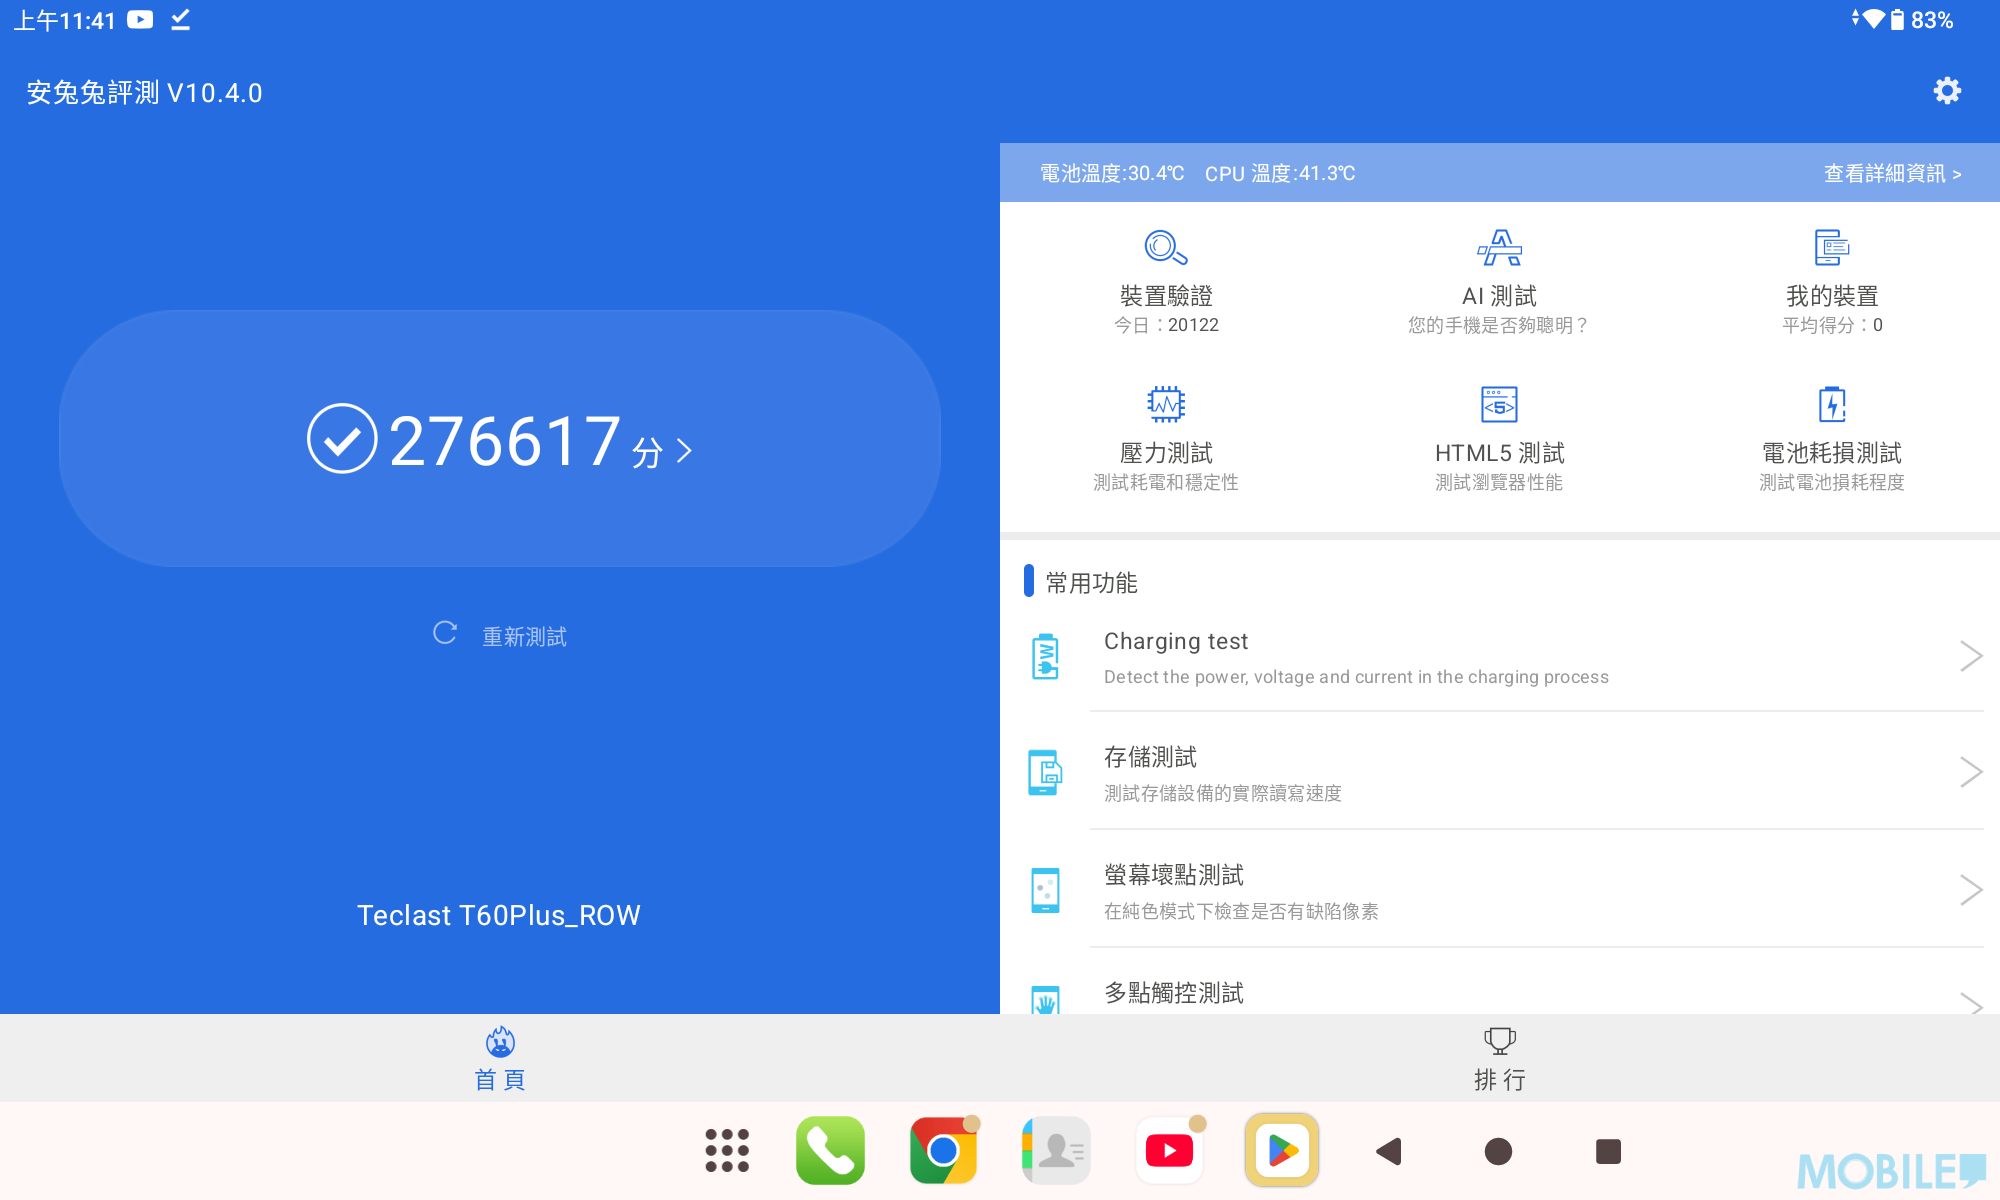
Task: Expand the storage test chevron
Action: (x=1970, y=772)
